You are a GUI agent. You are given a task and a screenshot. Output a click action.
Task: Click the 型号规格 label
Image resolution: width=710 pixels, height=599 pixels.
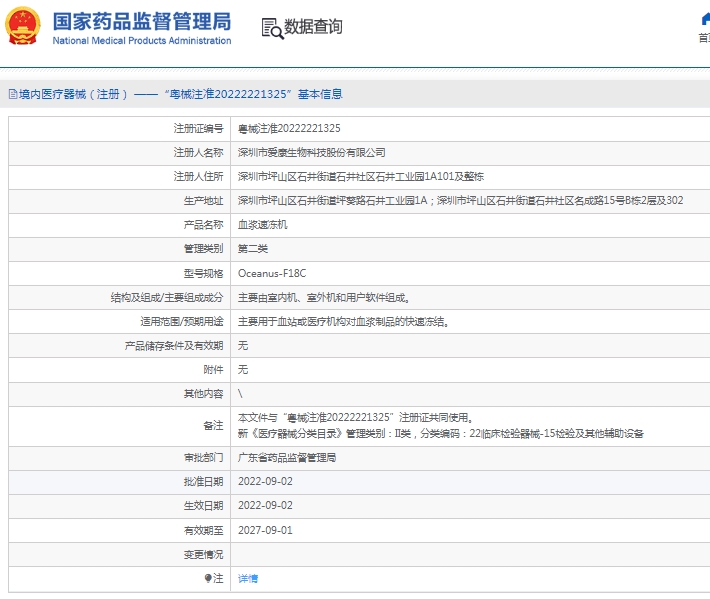point(203,273)
